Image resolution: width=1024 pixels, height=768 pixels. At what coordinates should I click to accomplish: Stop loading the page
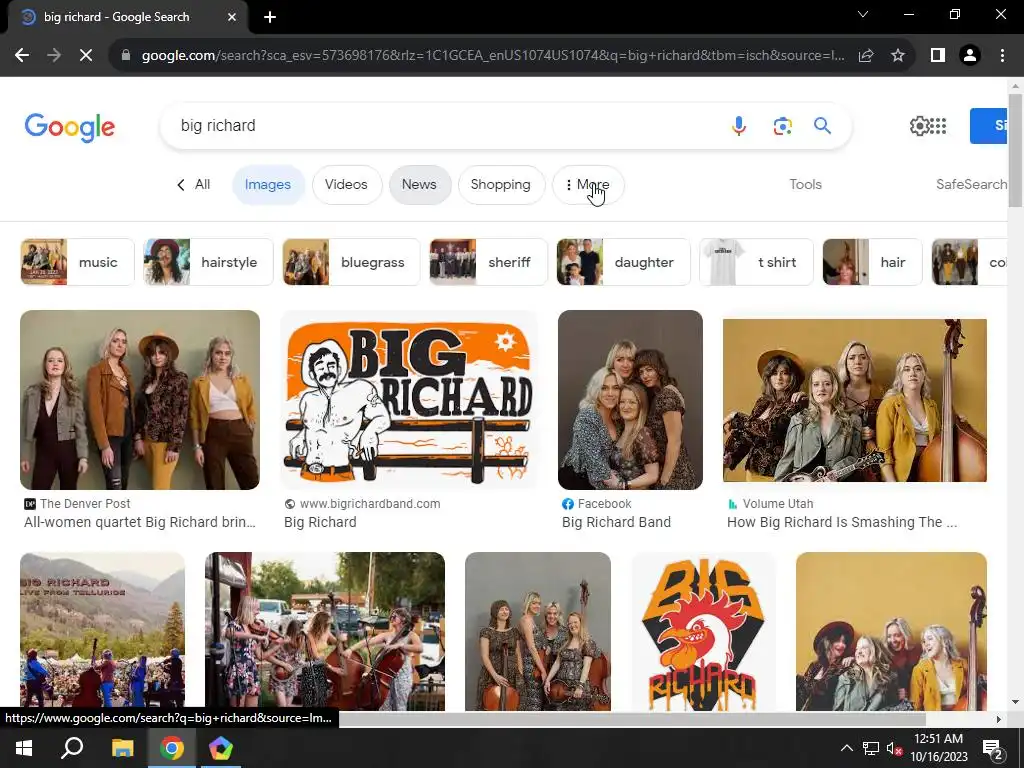[x=86, y=56]
